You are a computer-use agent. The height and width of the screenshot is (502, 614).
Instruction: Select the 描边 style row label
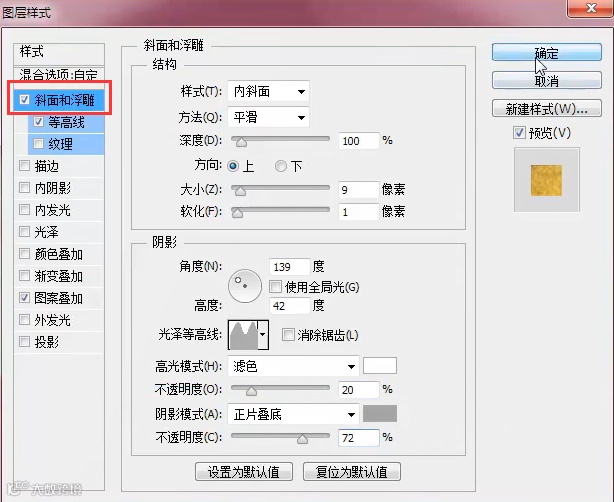(x=47, y=166)
